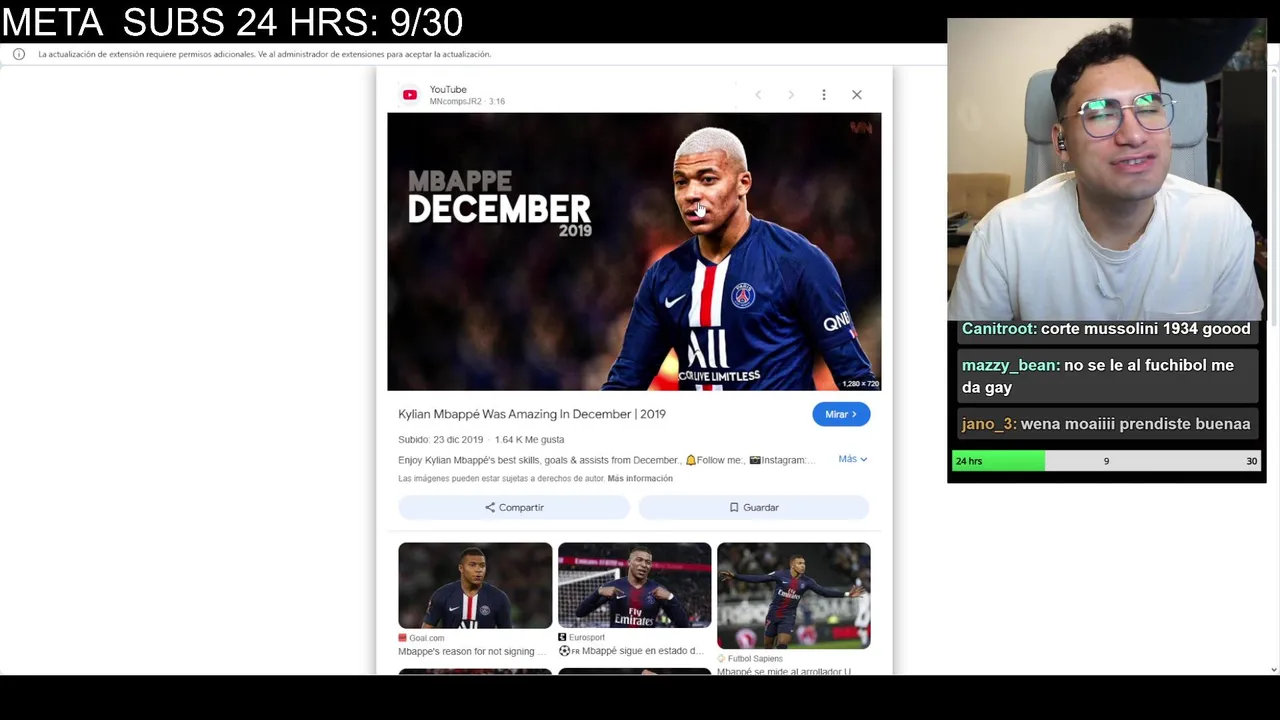Open the Goal.com related image thumbnail
The image size is (1280, 720).
click(x=475, y=586)
